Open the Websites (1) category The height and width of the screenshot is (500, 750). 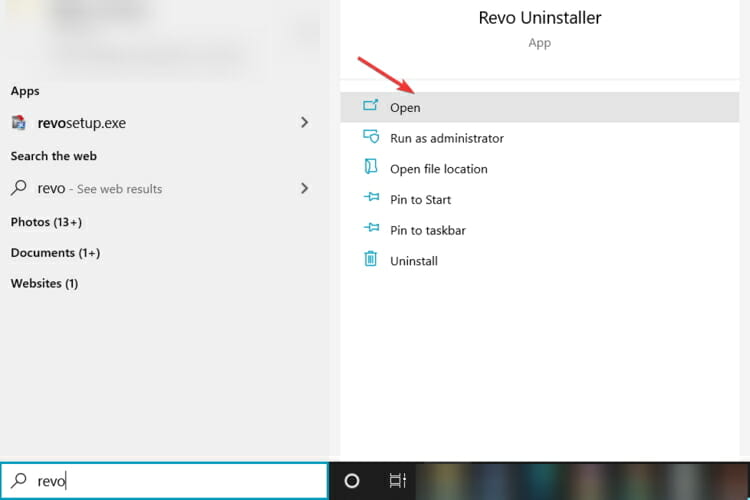(44, 283)
